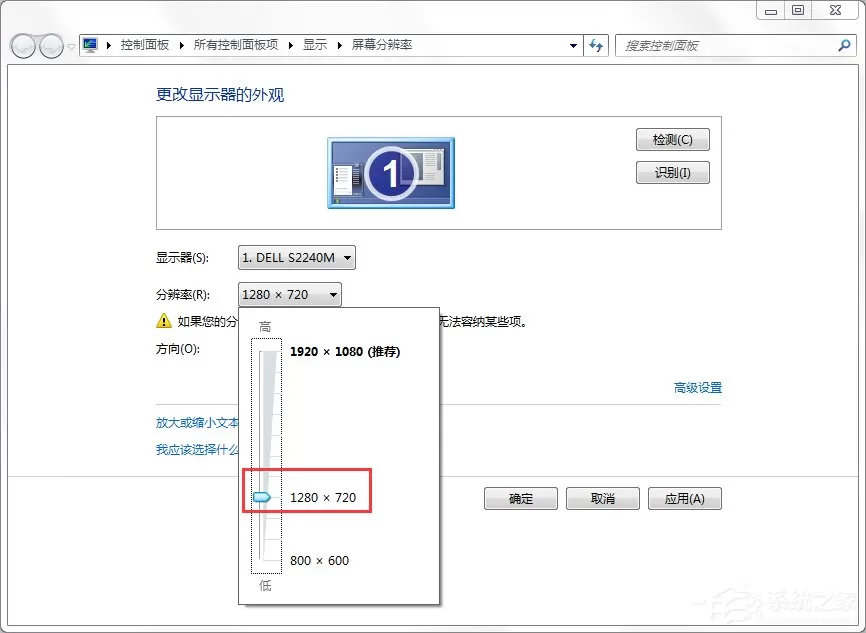
Task: Select the monitor 1 preview thumbnail
Action: click(391, 173)
